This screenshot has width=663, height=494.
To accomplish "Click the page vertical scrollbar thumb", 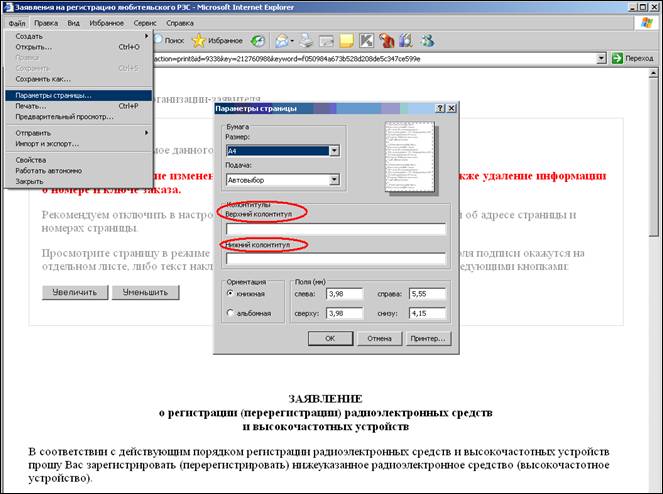I will [653, 157].
